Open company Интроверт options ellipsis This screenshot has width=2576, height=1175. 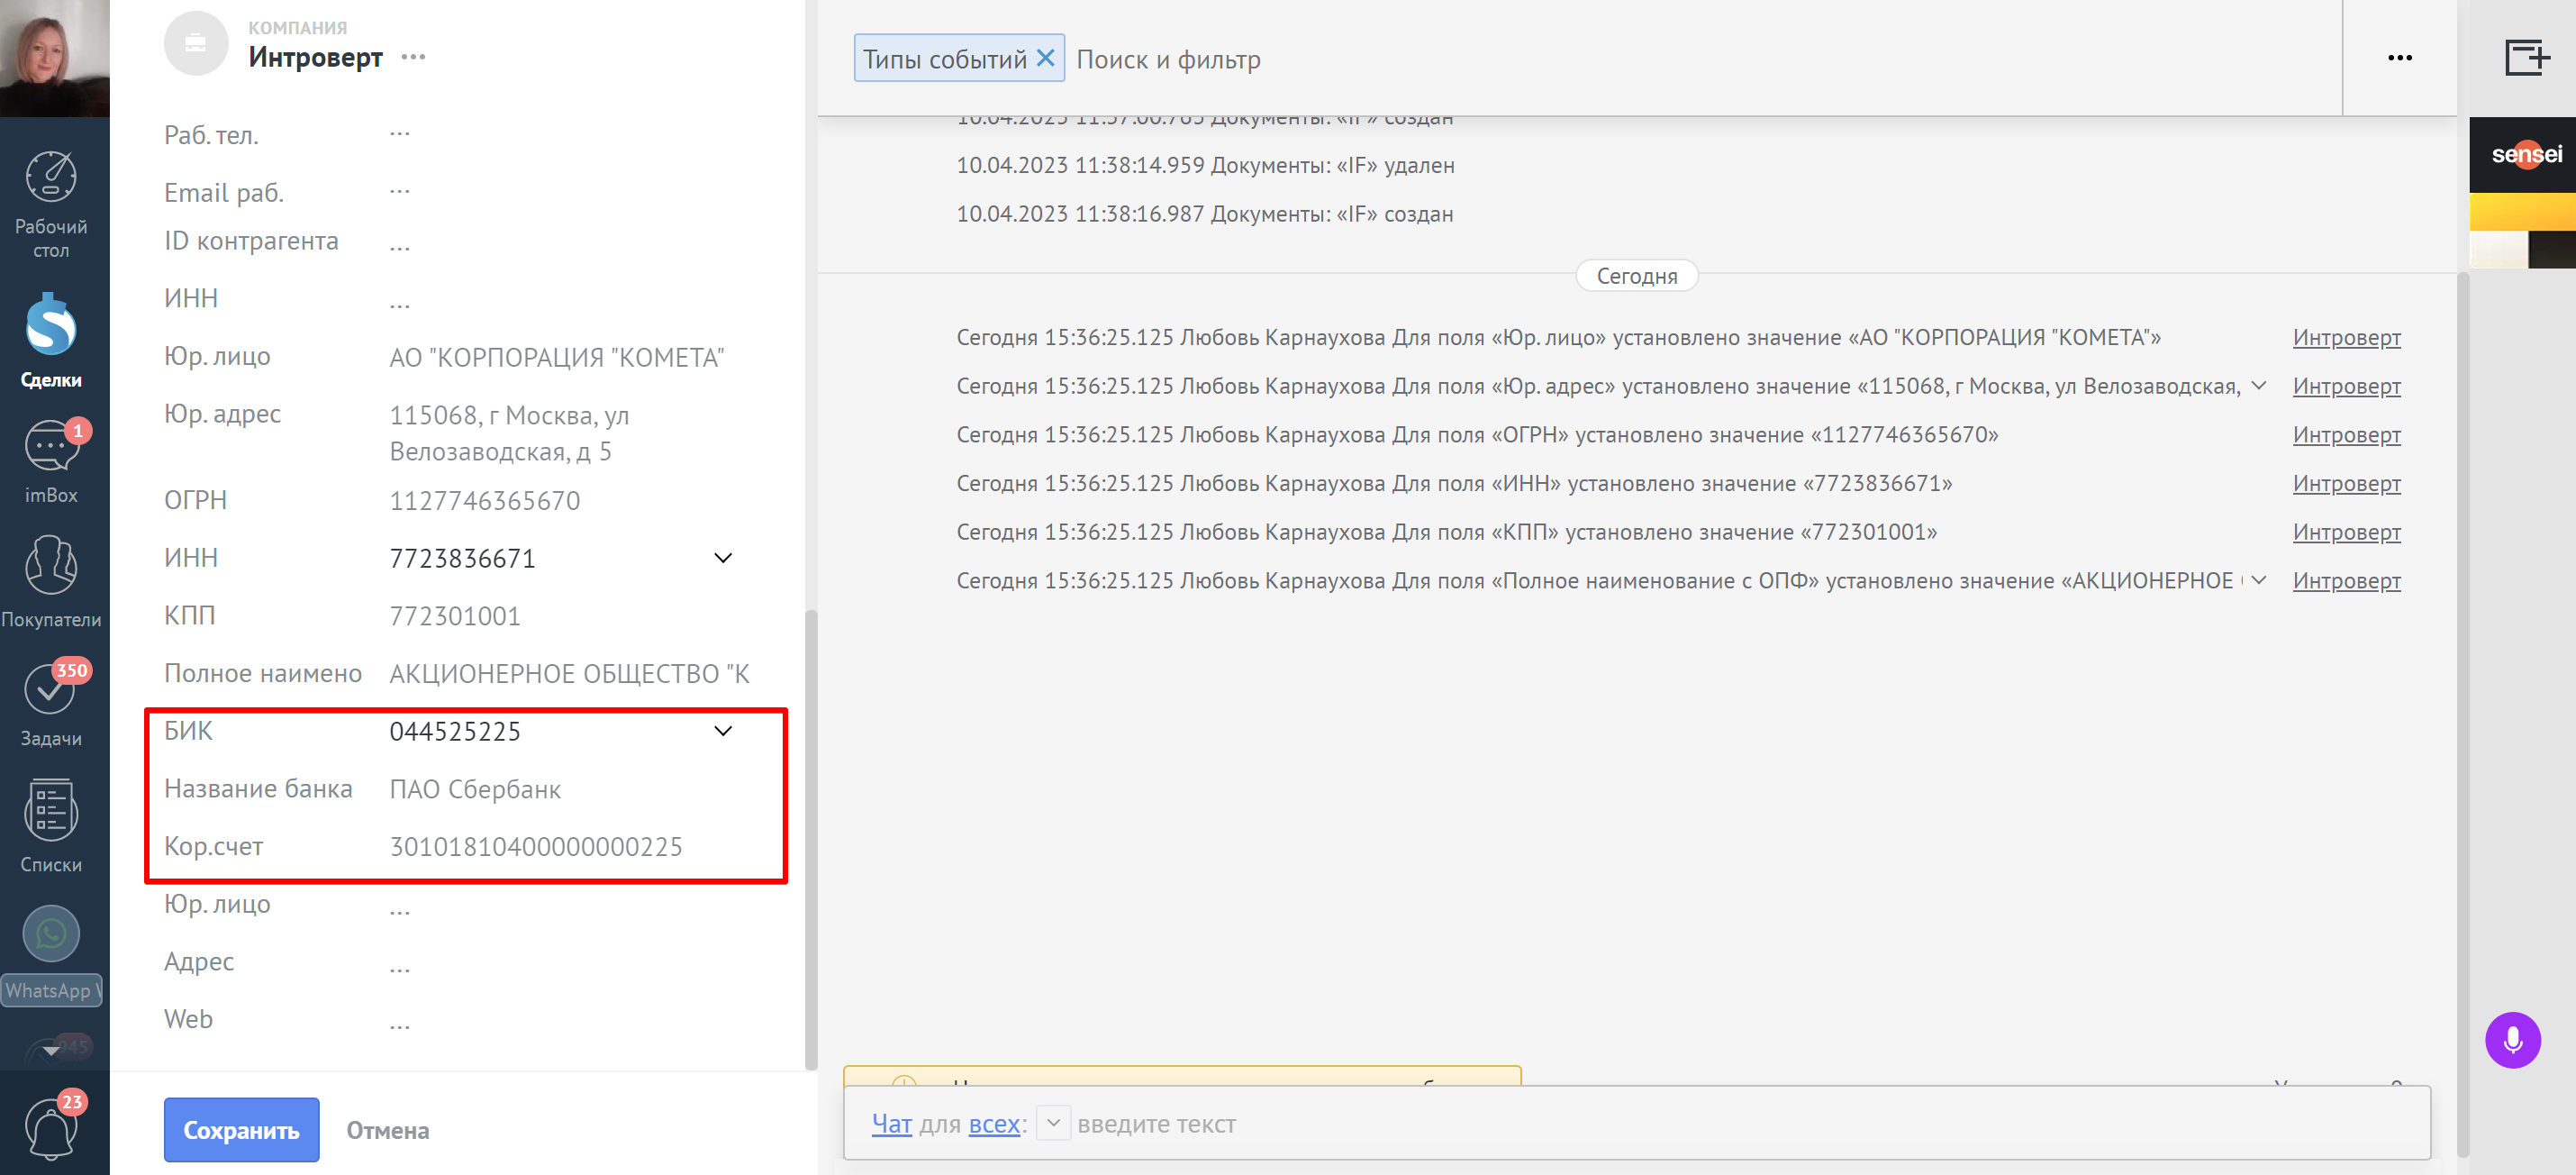click(413, 57)
